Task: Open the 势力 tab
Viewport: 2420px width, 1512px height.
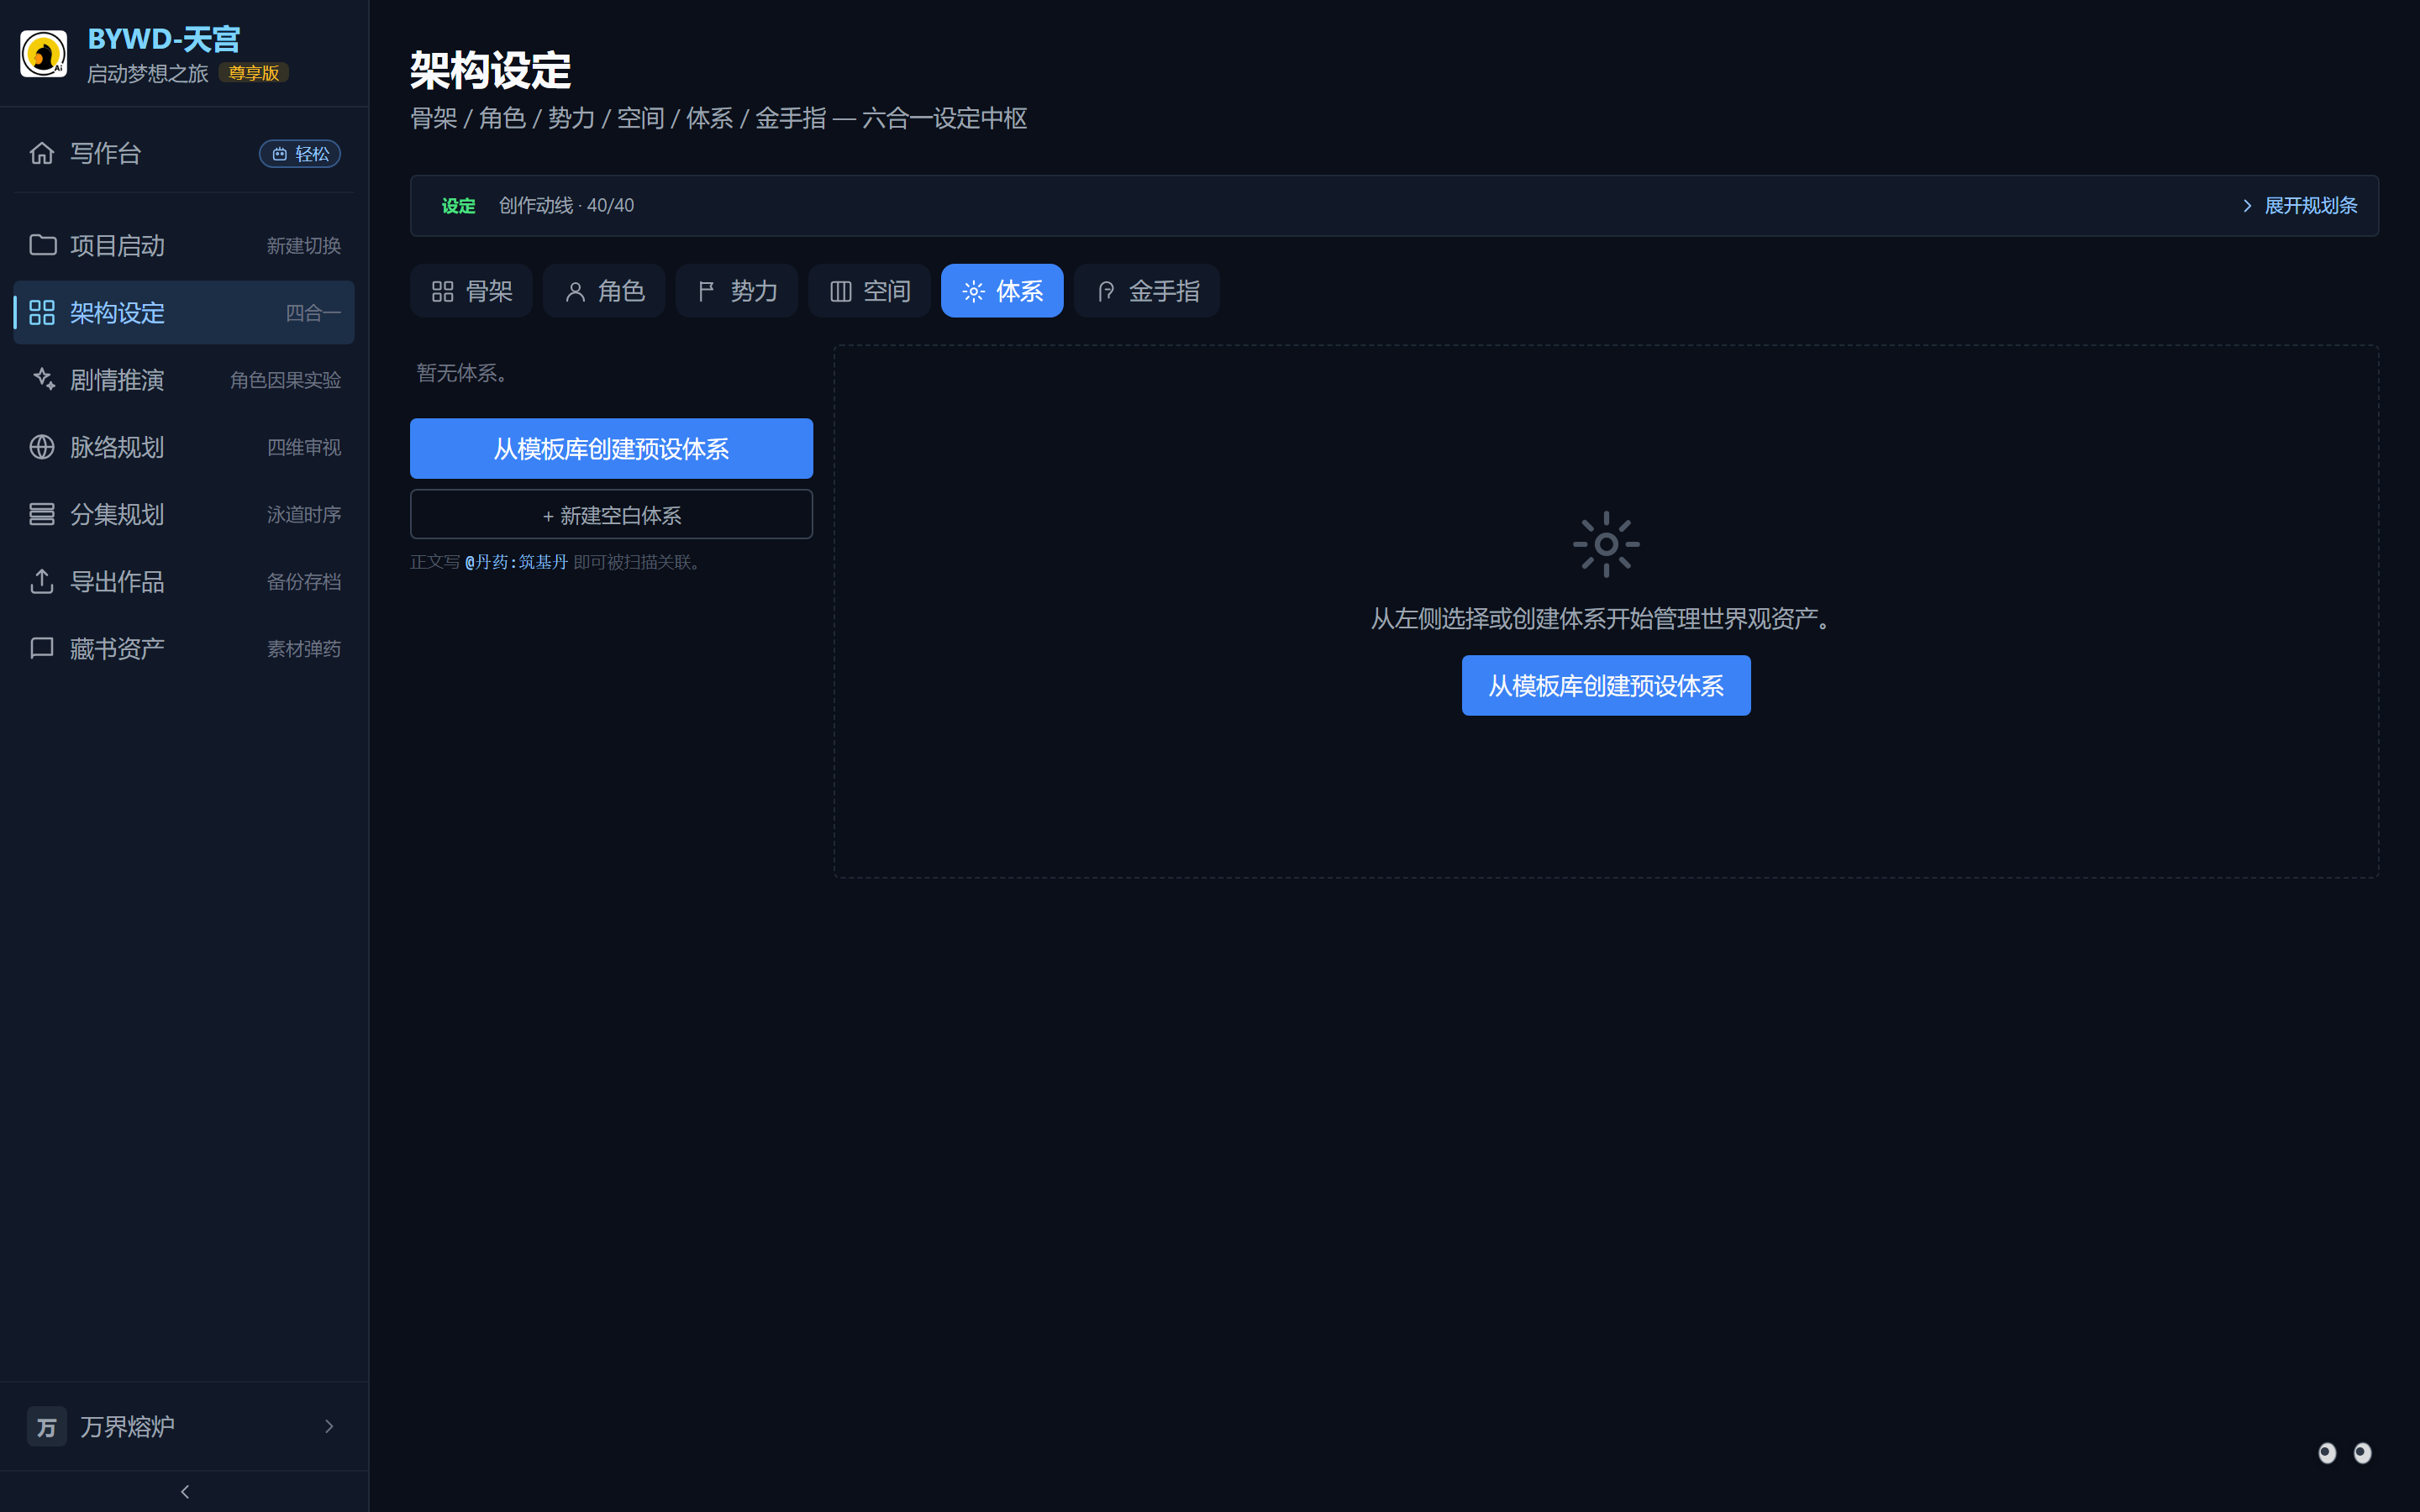Action: (x=737, y=291)
